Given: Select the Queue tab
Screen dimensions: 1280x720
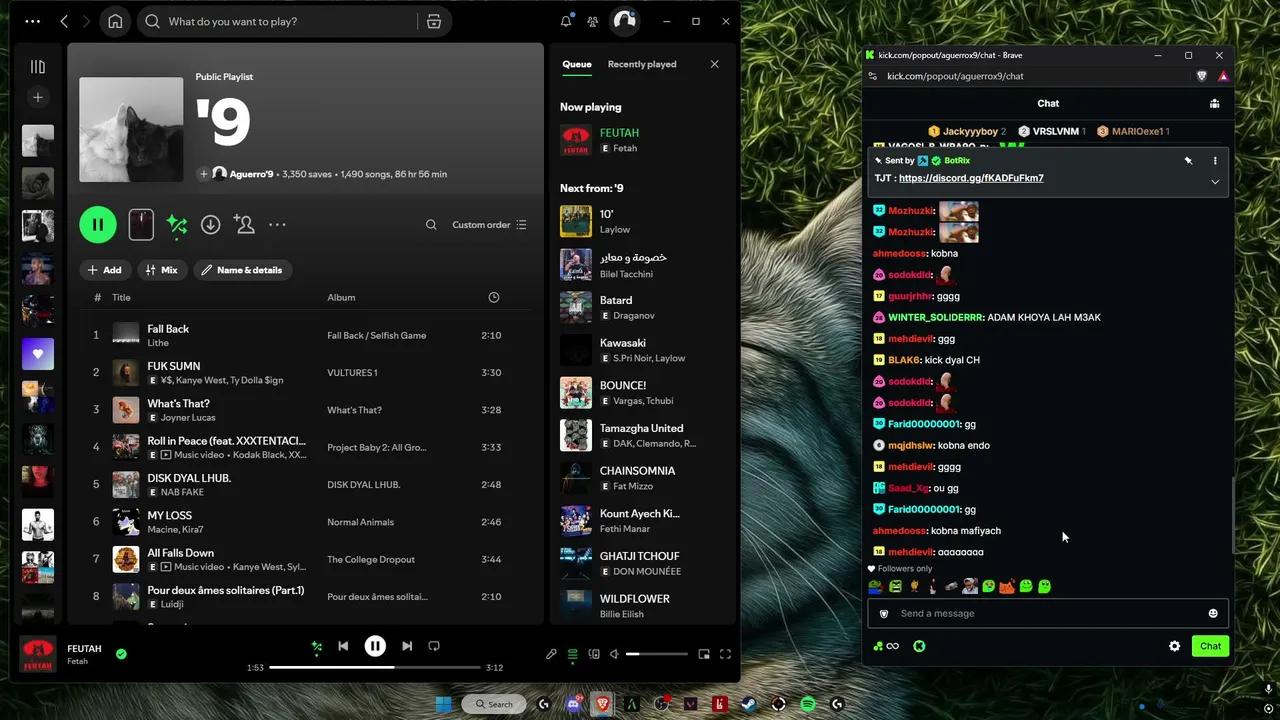Looking at the screenshot, I should [577, 64].
